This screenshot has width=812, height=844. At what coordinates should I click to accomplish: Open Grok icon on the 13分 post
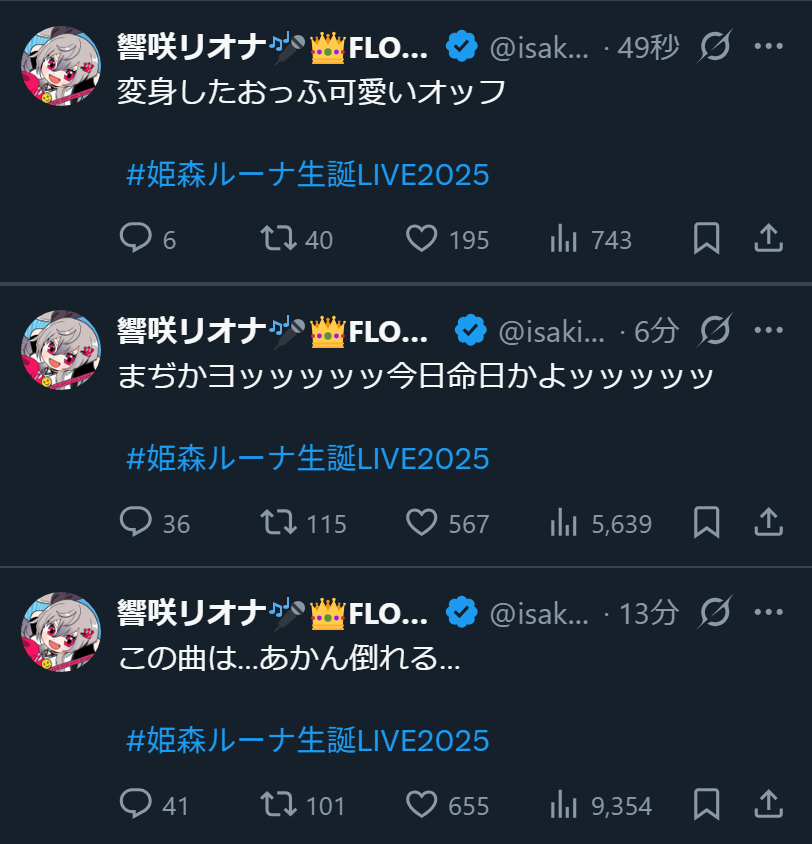(x=715, y=612)
